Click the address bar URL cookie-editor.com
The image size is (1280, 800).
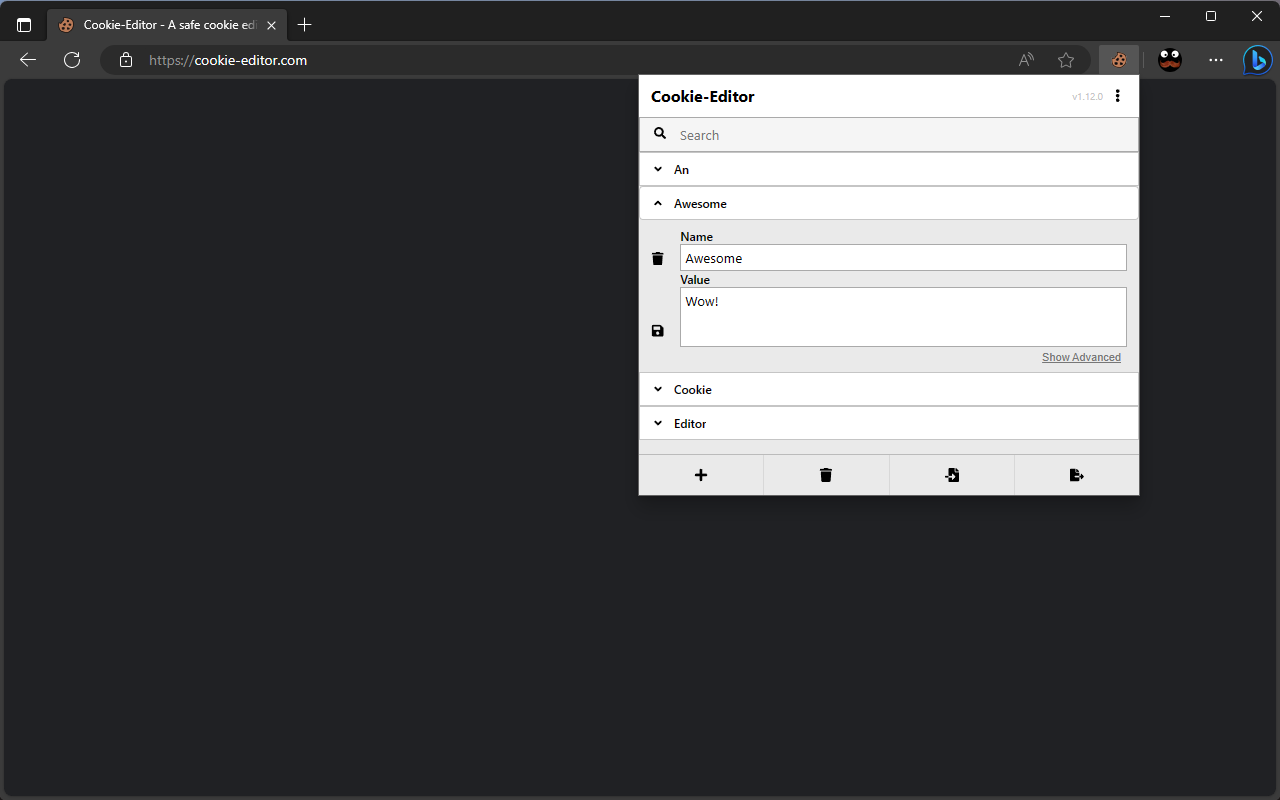(228, 60)
